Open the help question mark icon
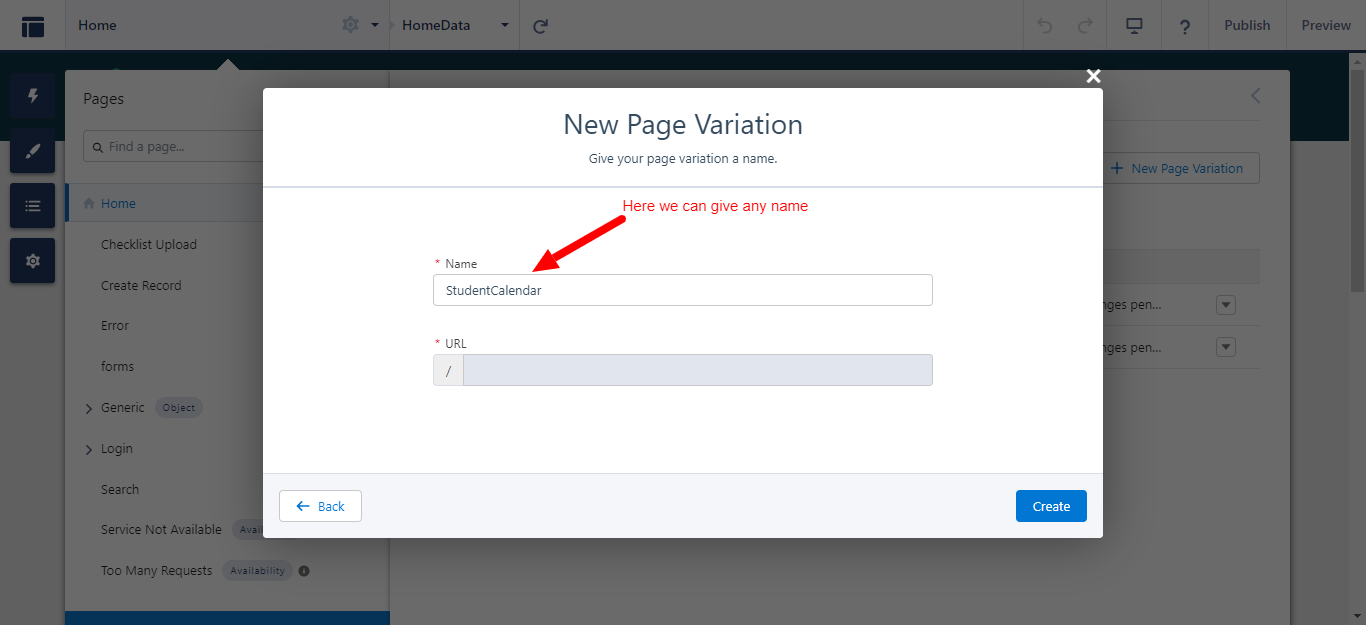The width and height of the screenshot is (1366, 625). (x=1184, y=26)
